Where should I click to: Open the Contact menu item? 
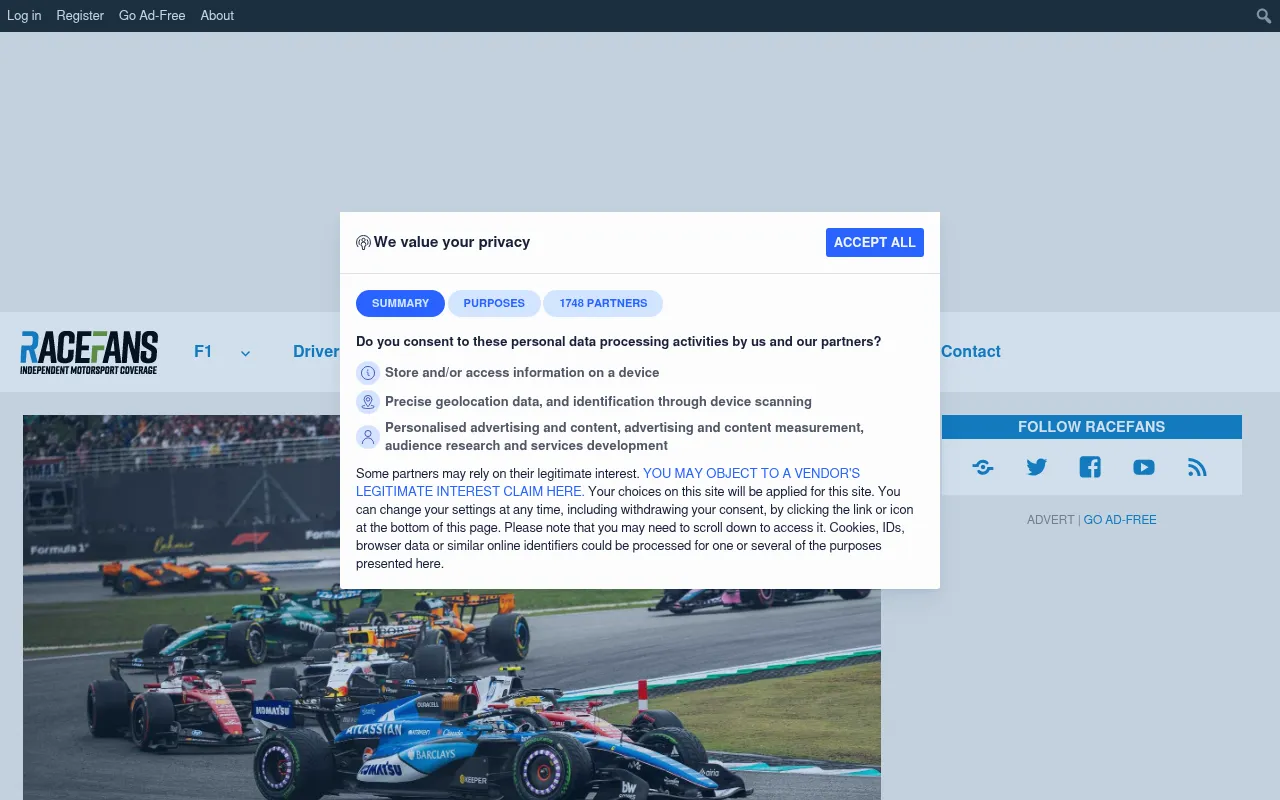click(970, 352)
